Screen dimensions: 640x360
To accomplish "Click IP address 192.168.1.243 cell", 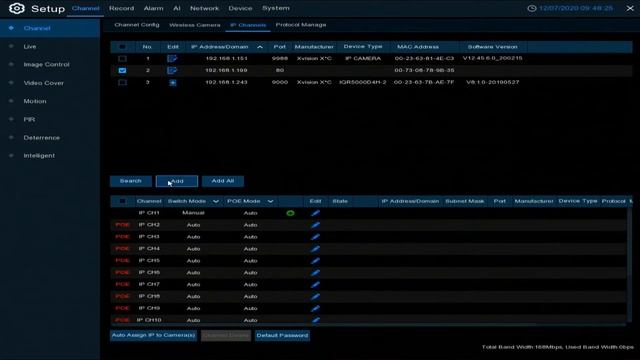I will coord(227,82).
